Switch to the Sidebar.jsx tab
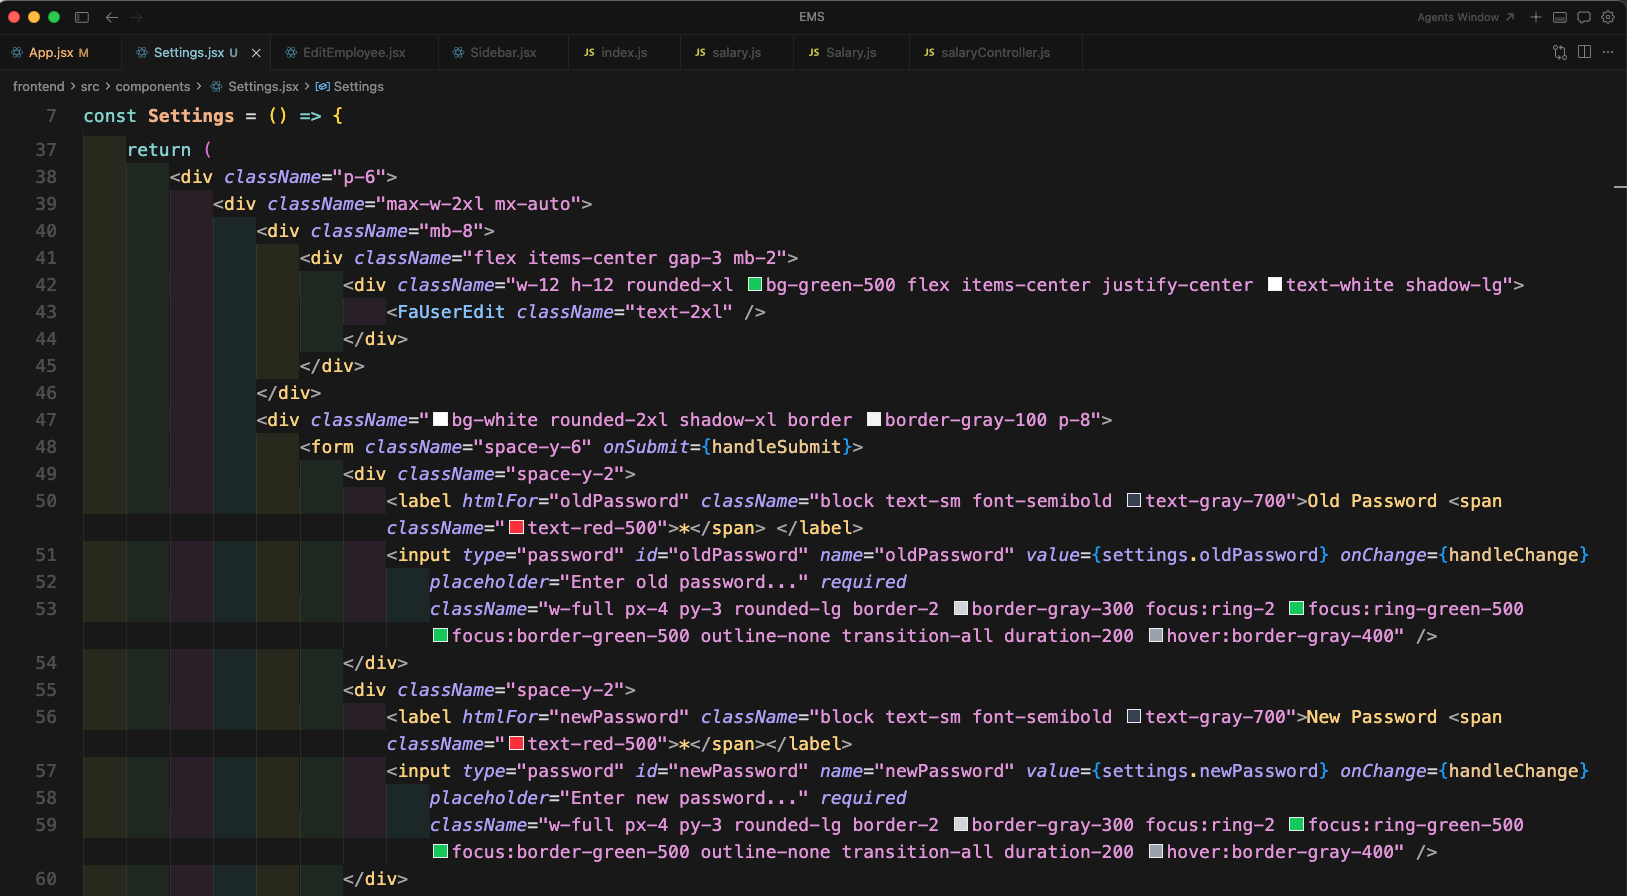 click(503, 52)
